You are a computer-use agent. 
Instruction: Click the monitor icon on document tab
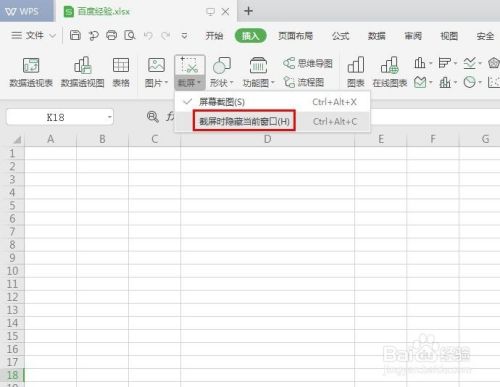click(210, 12)
